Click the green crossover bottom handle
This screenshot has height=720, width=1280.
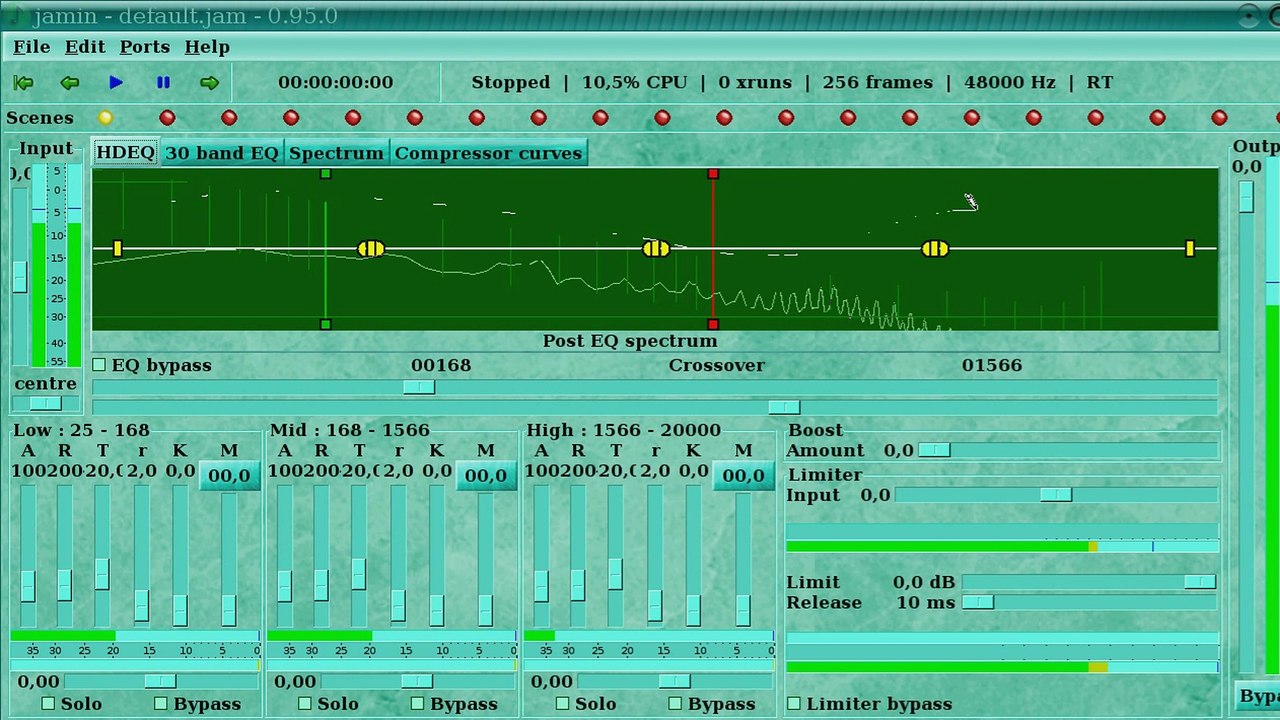pyautogui.click(x=325, y=324)
